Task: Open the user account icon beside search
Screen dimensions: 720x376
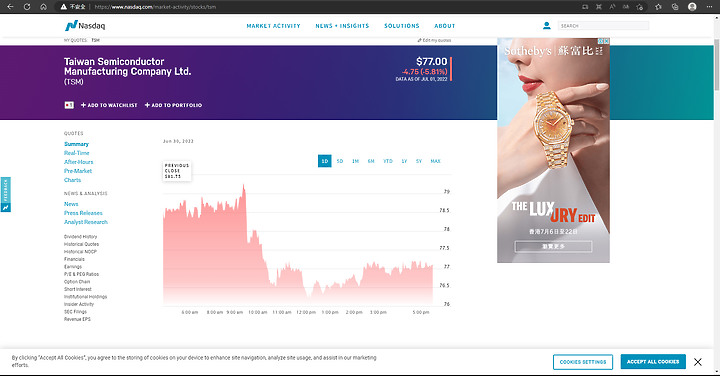Action: (x=546, y=26)
